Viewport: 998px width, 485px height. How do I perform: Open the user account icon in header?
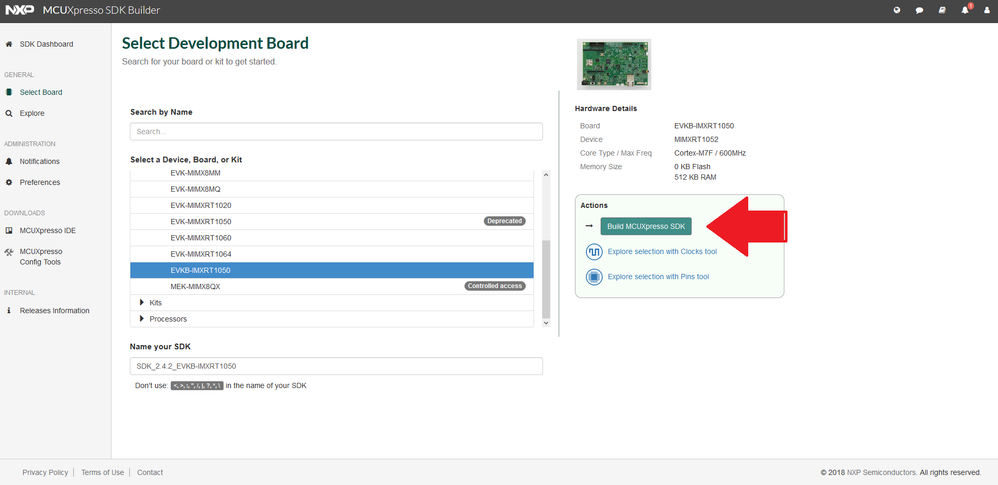pyautogui.click(x=987, y=10)
